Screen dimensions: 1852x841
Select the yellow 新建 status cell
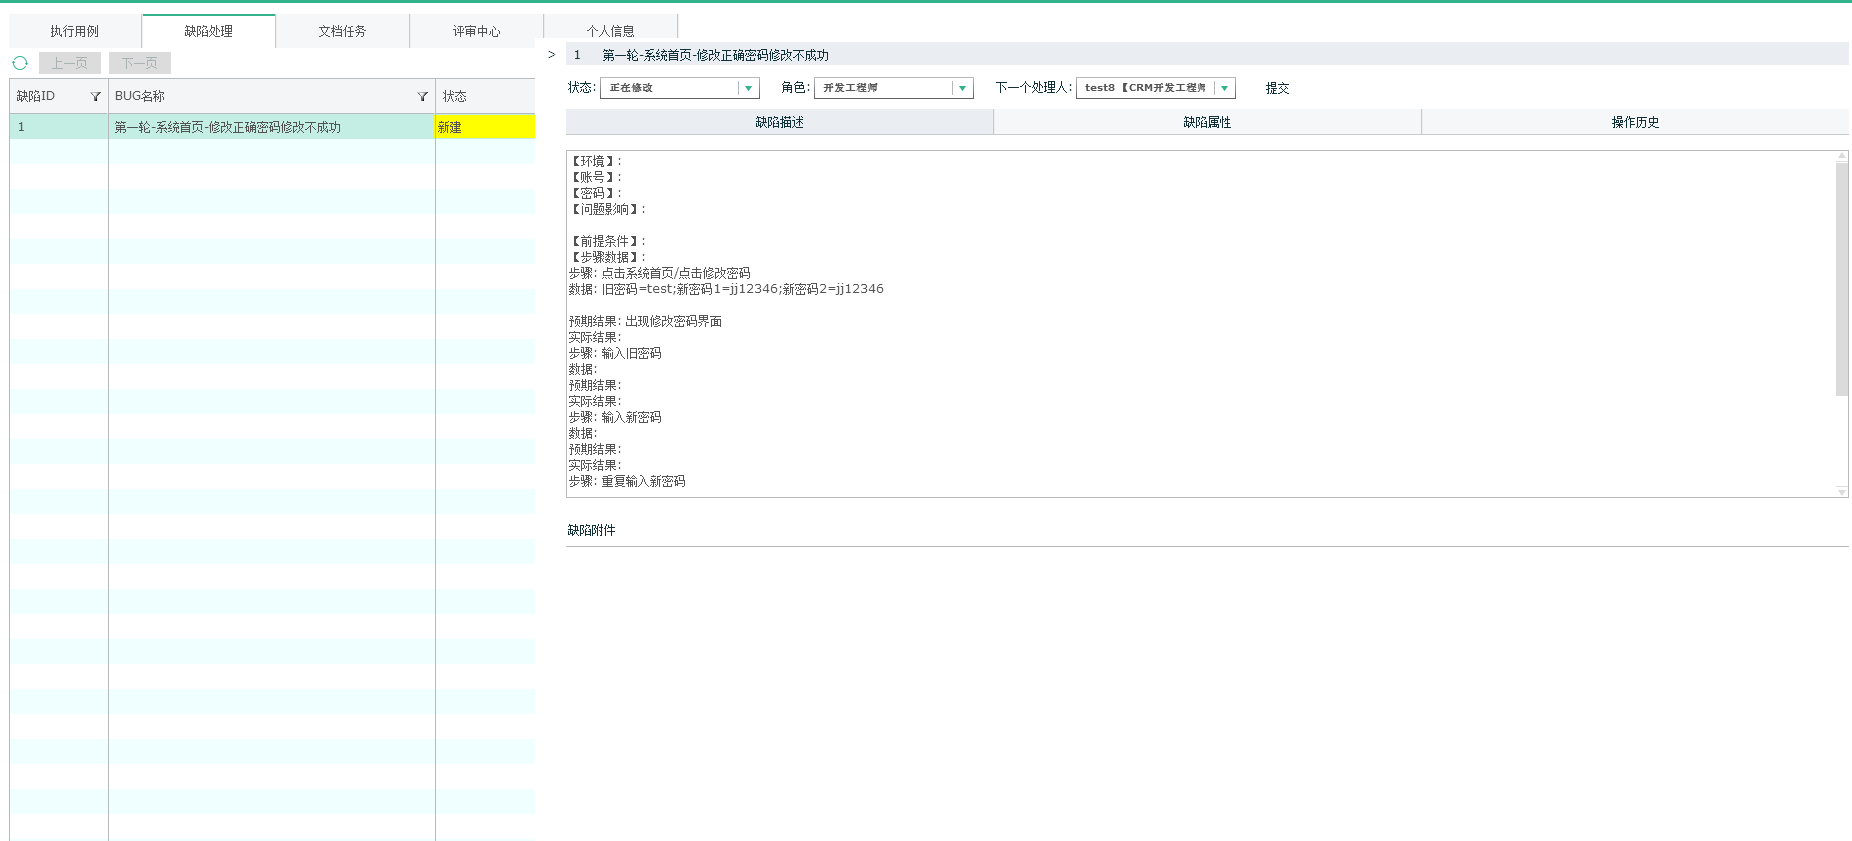coord(485,127)
